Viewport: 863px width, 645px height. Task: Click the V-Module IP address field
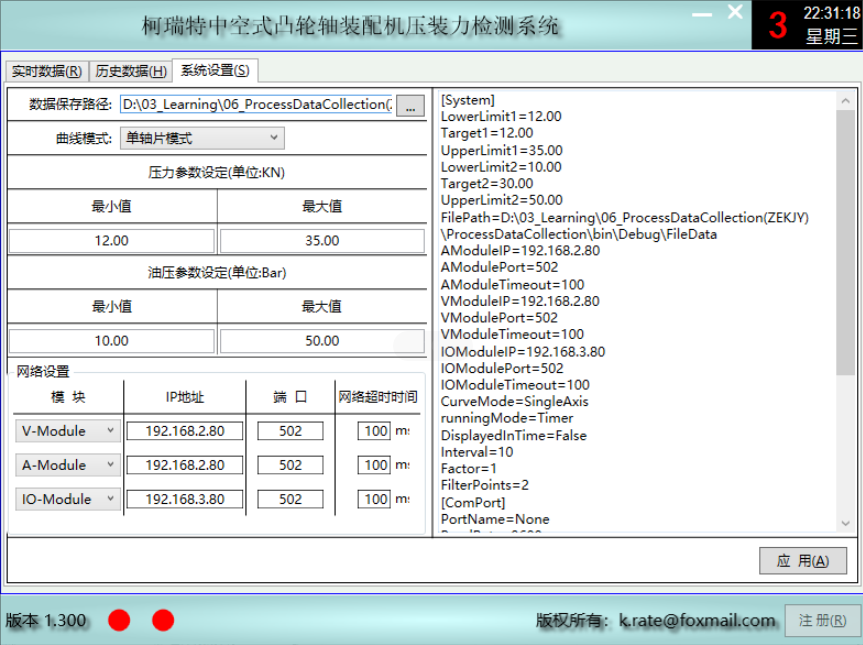point(185,431)
